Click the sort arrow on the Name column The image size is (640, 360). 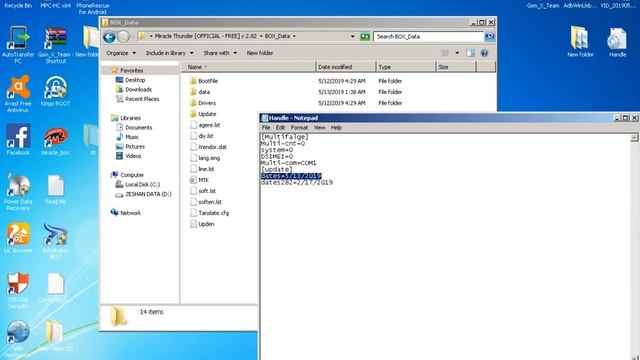[x=206, y=67]
